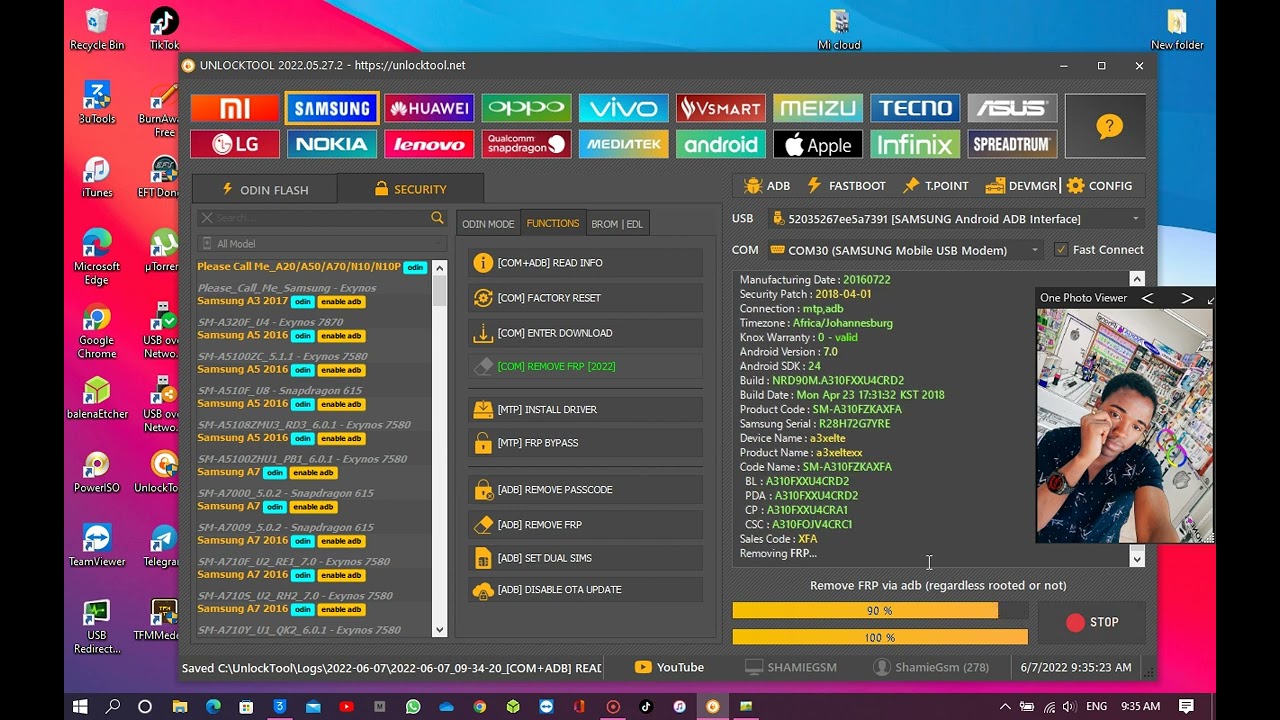1280x720 pixels.
Task: Select the Vsmart brand tile
Action: [x=720, y=108]
